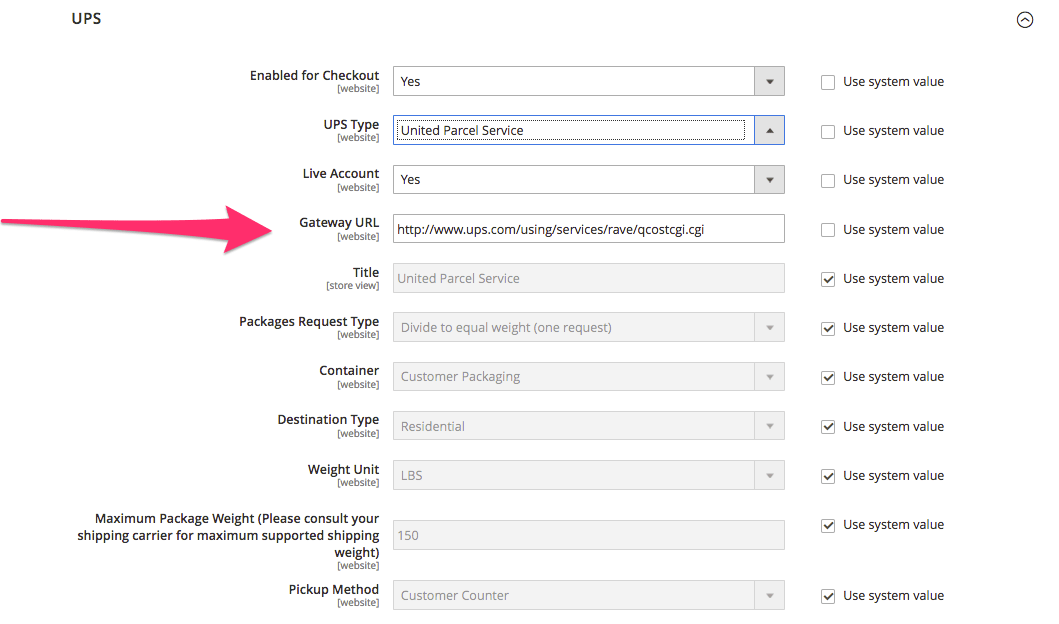Uncheck Use system value for Maximum Package Weight
Screen dimensions: 1059x624
(828, 526)
